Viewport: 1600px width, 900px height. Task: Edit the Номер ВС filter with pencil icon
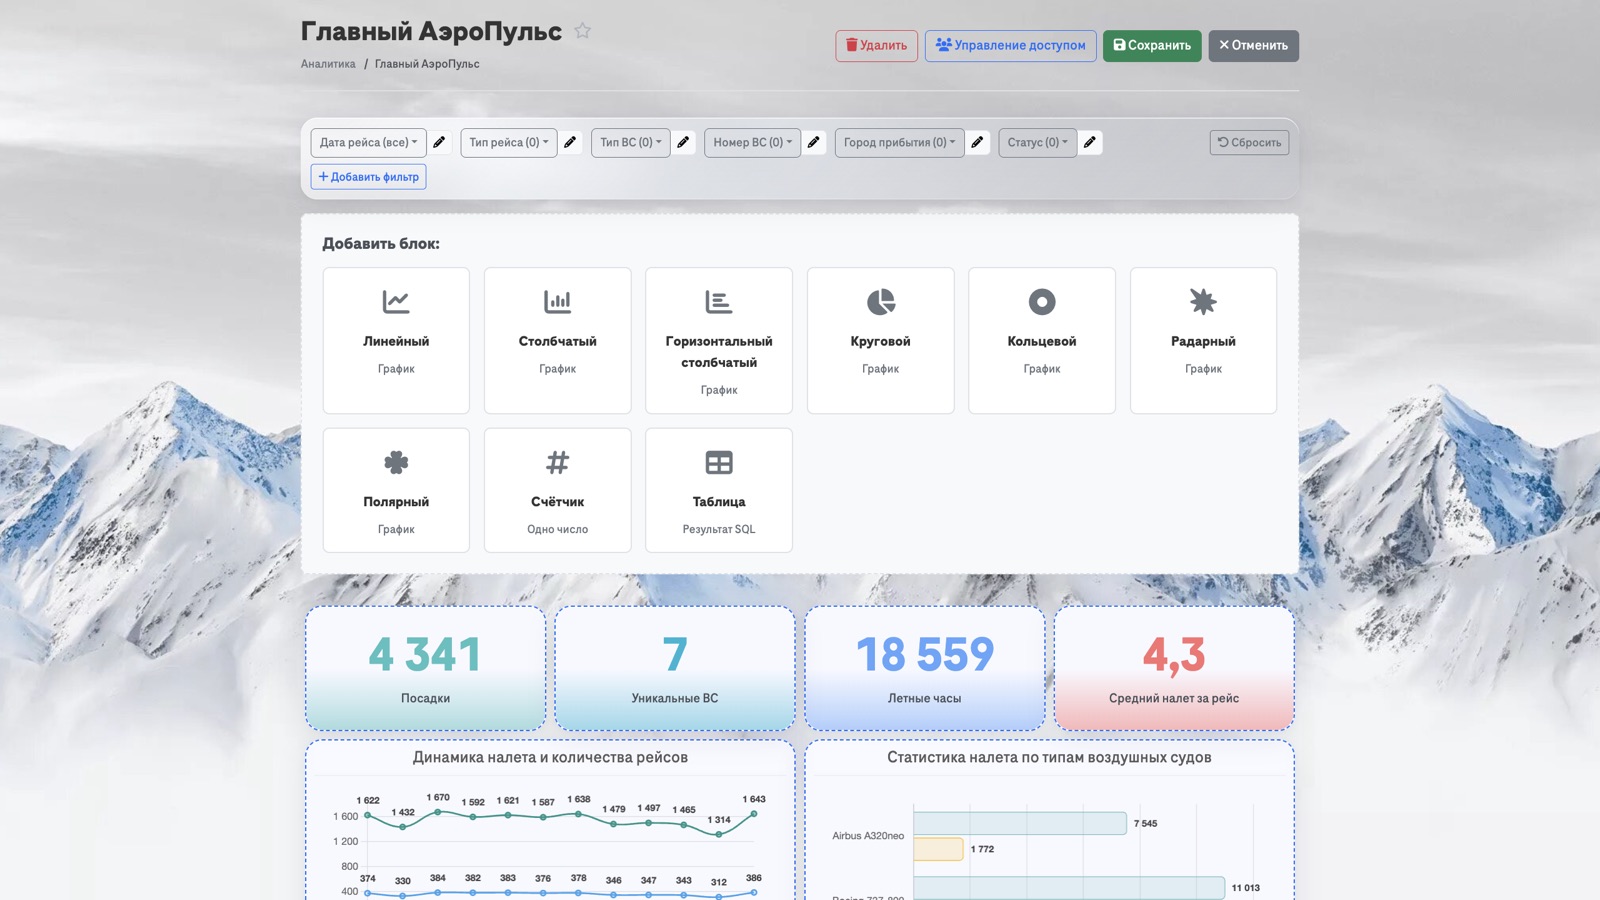coord(814,142)
